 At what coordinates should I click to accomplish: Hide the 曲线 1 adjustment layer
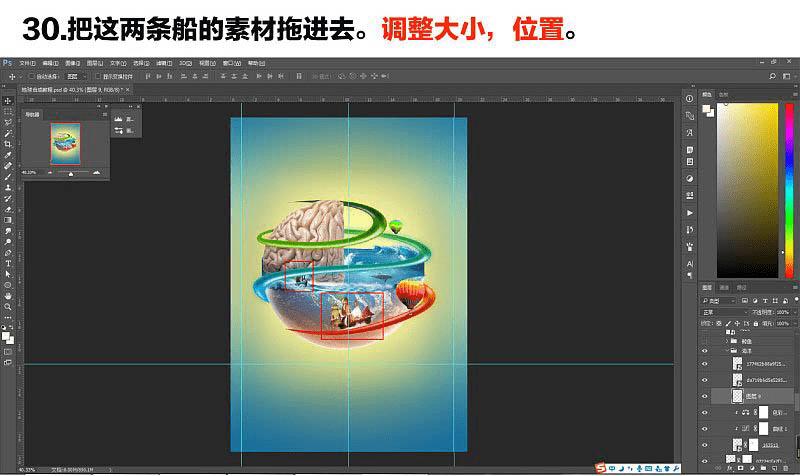pyautogui.click(x=705, y=429)
